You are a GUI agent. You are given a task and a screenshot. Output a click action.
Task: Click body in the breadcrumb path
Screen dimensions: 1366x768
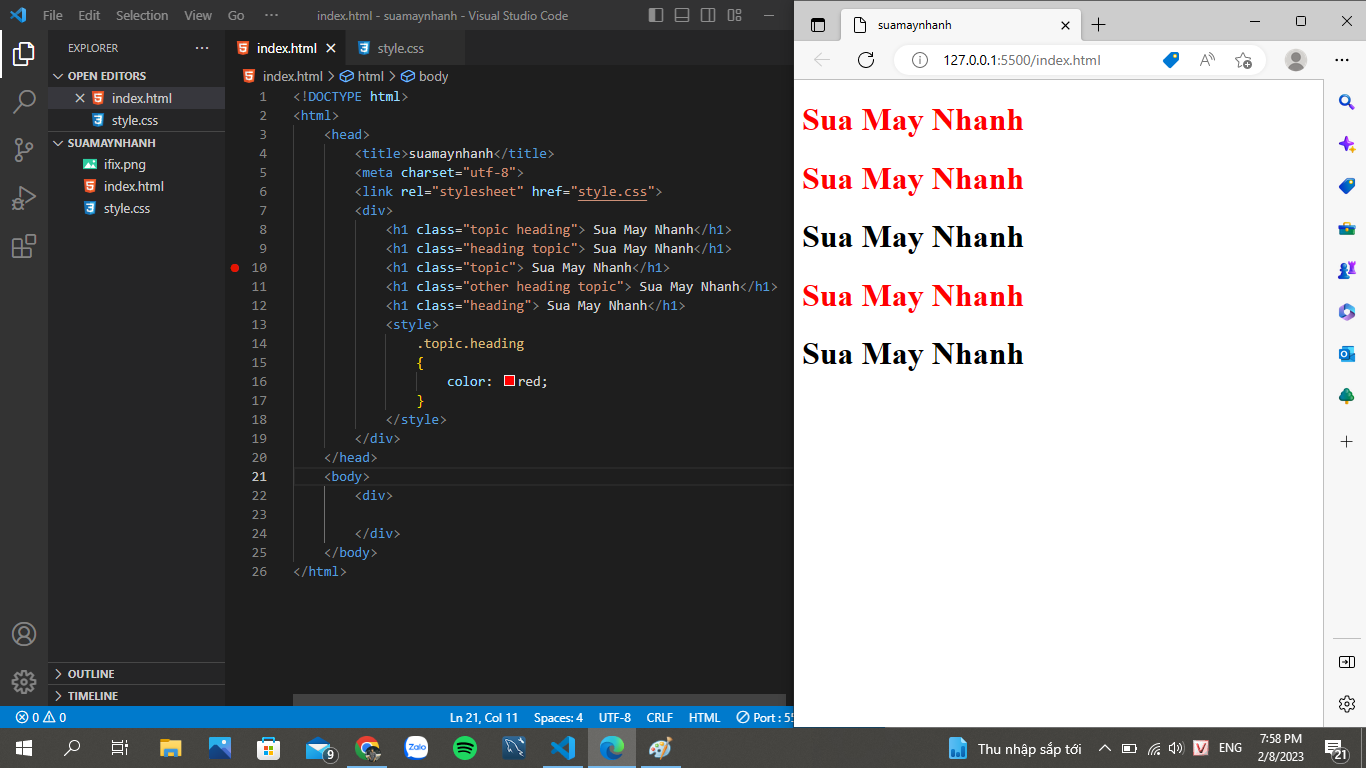(434, 76)
